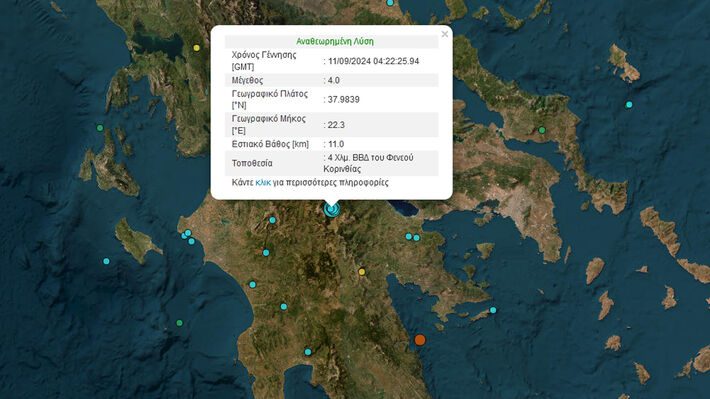Select the cyan marker at top of map
This screenshot has height=399, width=710.
[390, 3]
